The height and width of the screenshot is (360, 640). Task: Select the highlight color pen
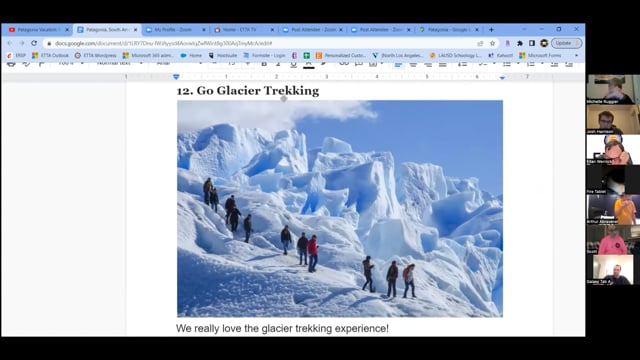point(323,64)
